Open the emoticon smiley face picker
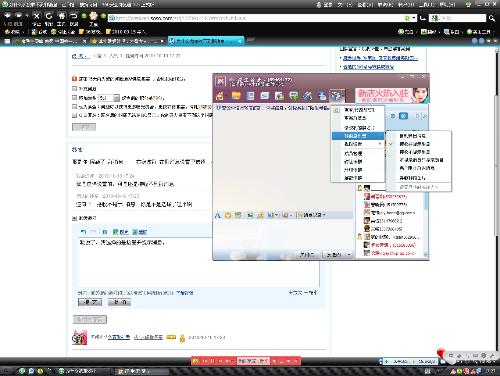The width and height of the screenshot is (500, 376). tap(228, 215)
